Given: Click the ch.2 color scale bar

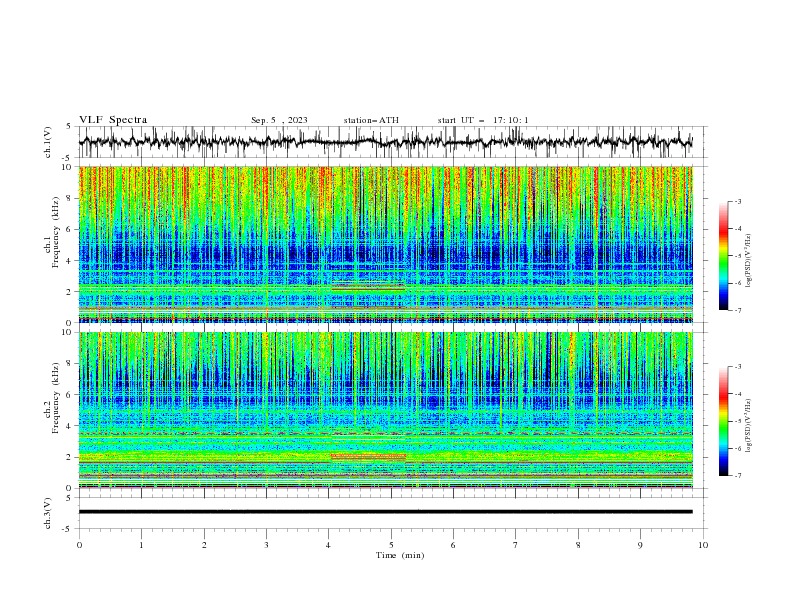Looking at the screenshot, I should tap(723, 421).
